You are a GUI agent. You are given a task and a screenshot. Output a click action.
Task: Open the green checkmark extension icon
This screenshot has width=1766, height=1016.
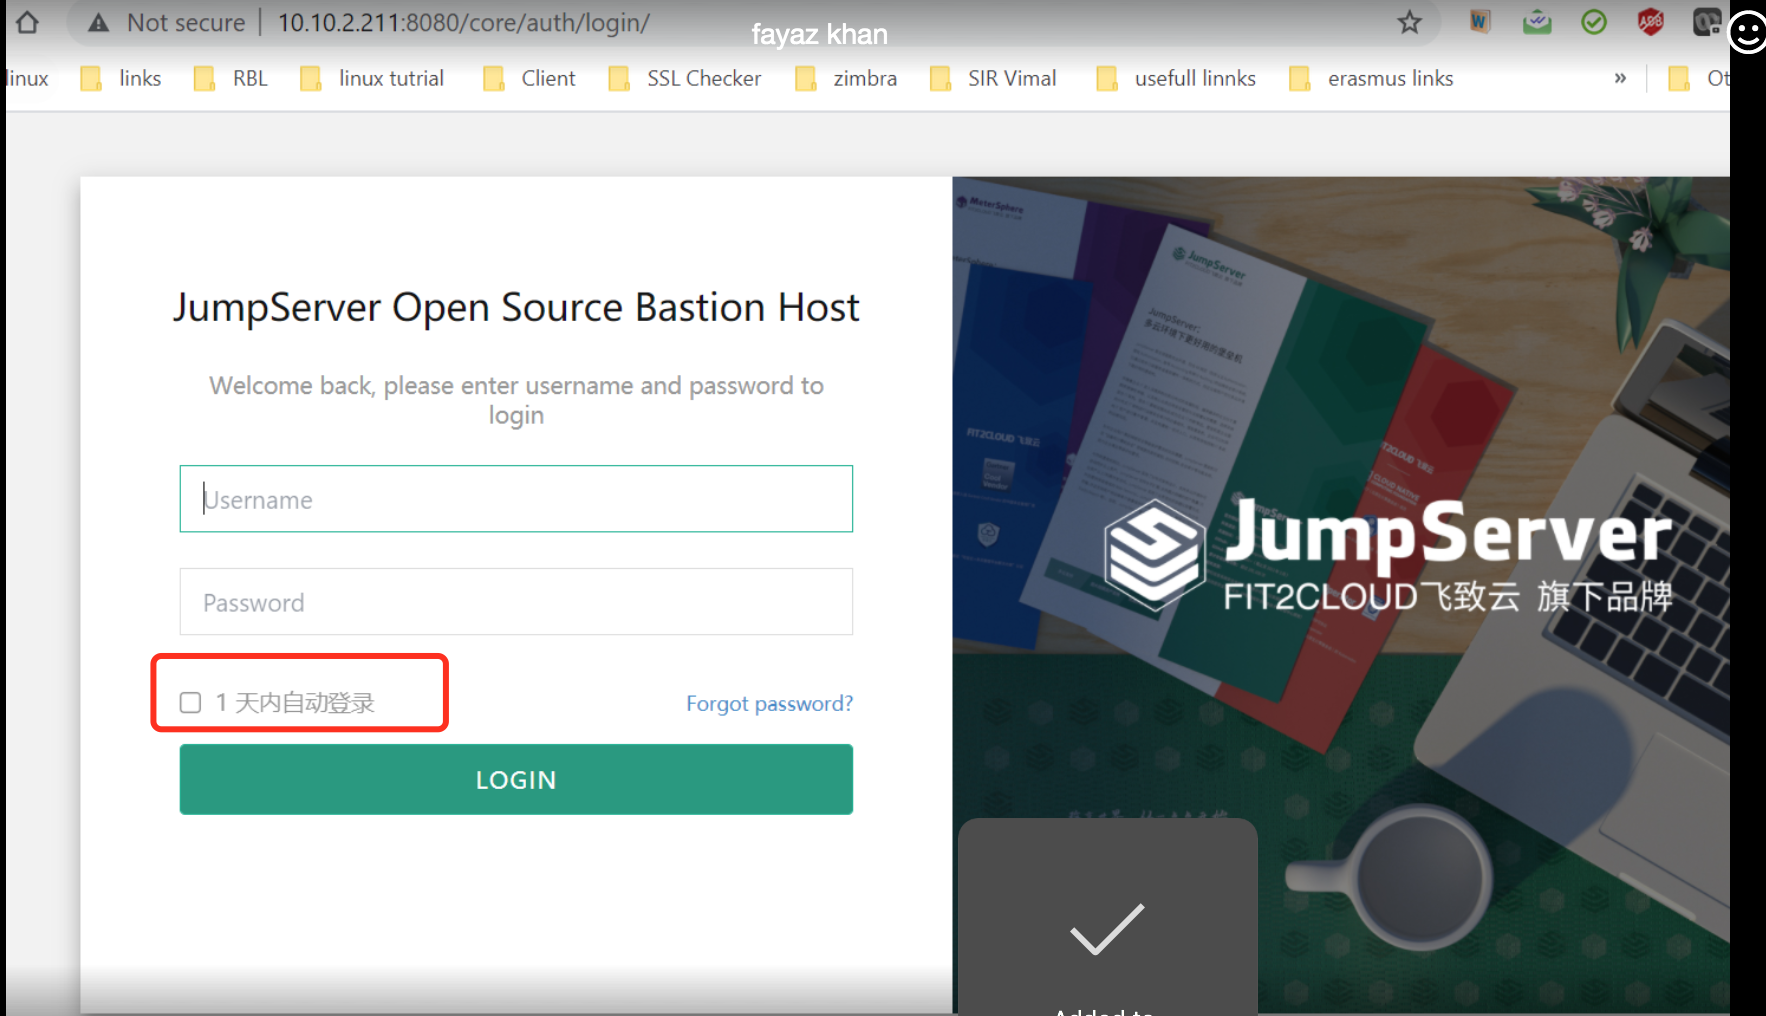click(x=1594, y=21)
